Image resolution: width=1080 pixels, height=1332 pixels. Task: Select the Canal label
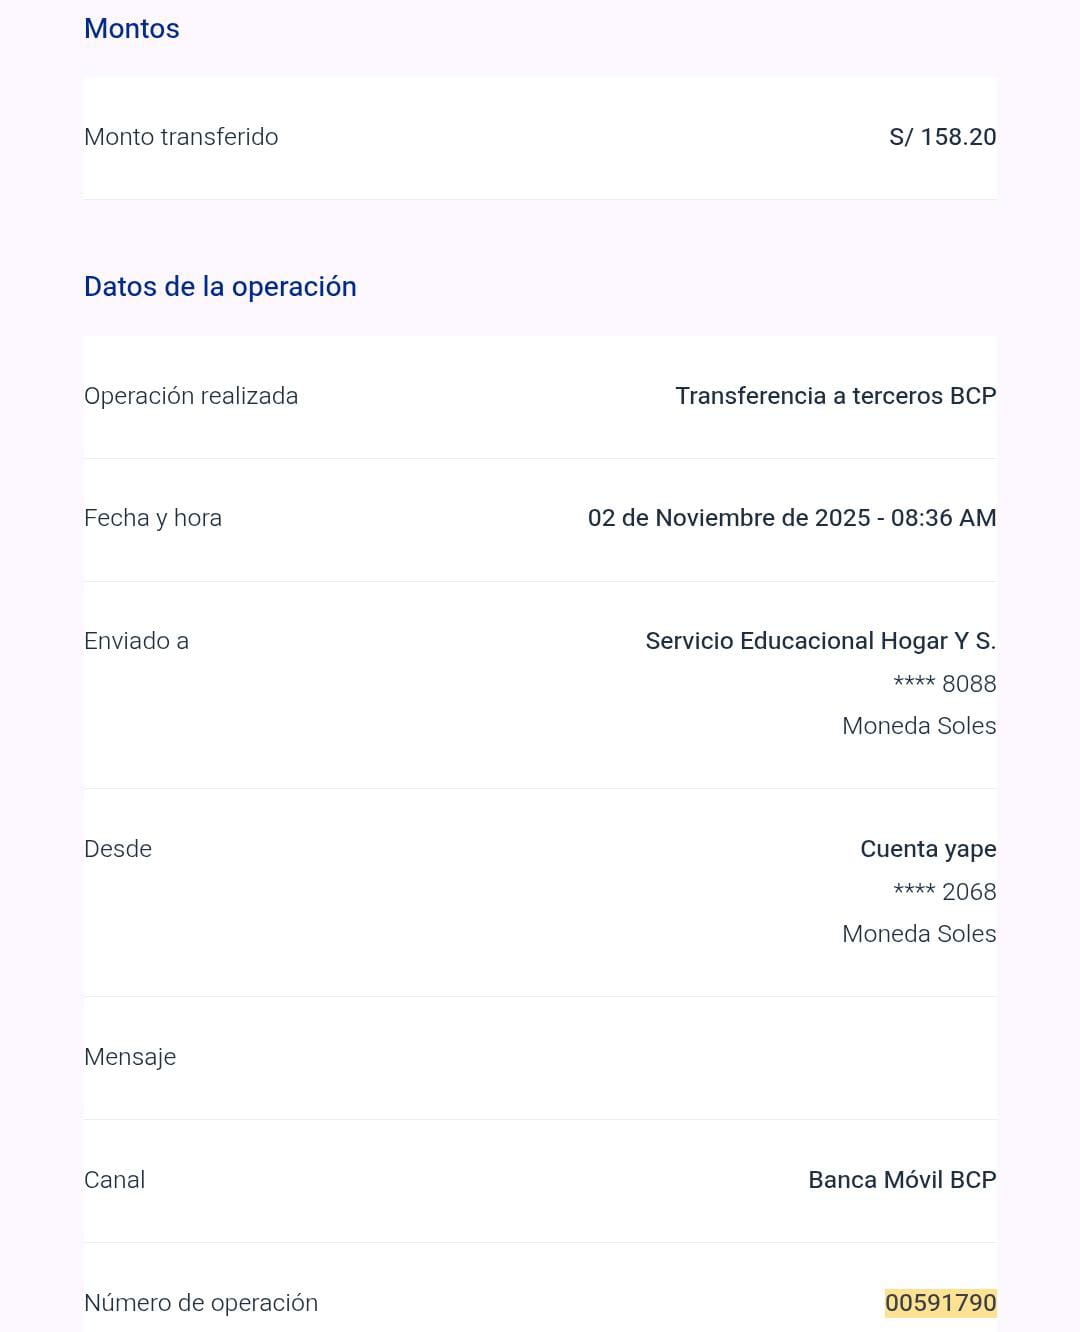pyautogui.click(x=114, y=1180)
